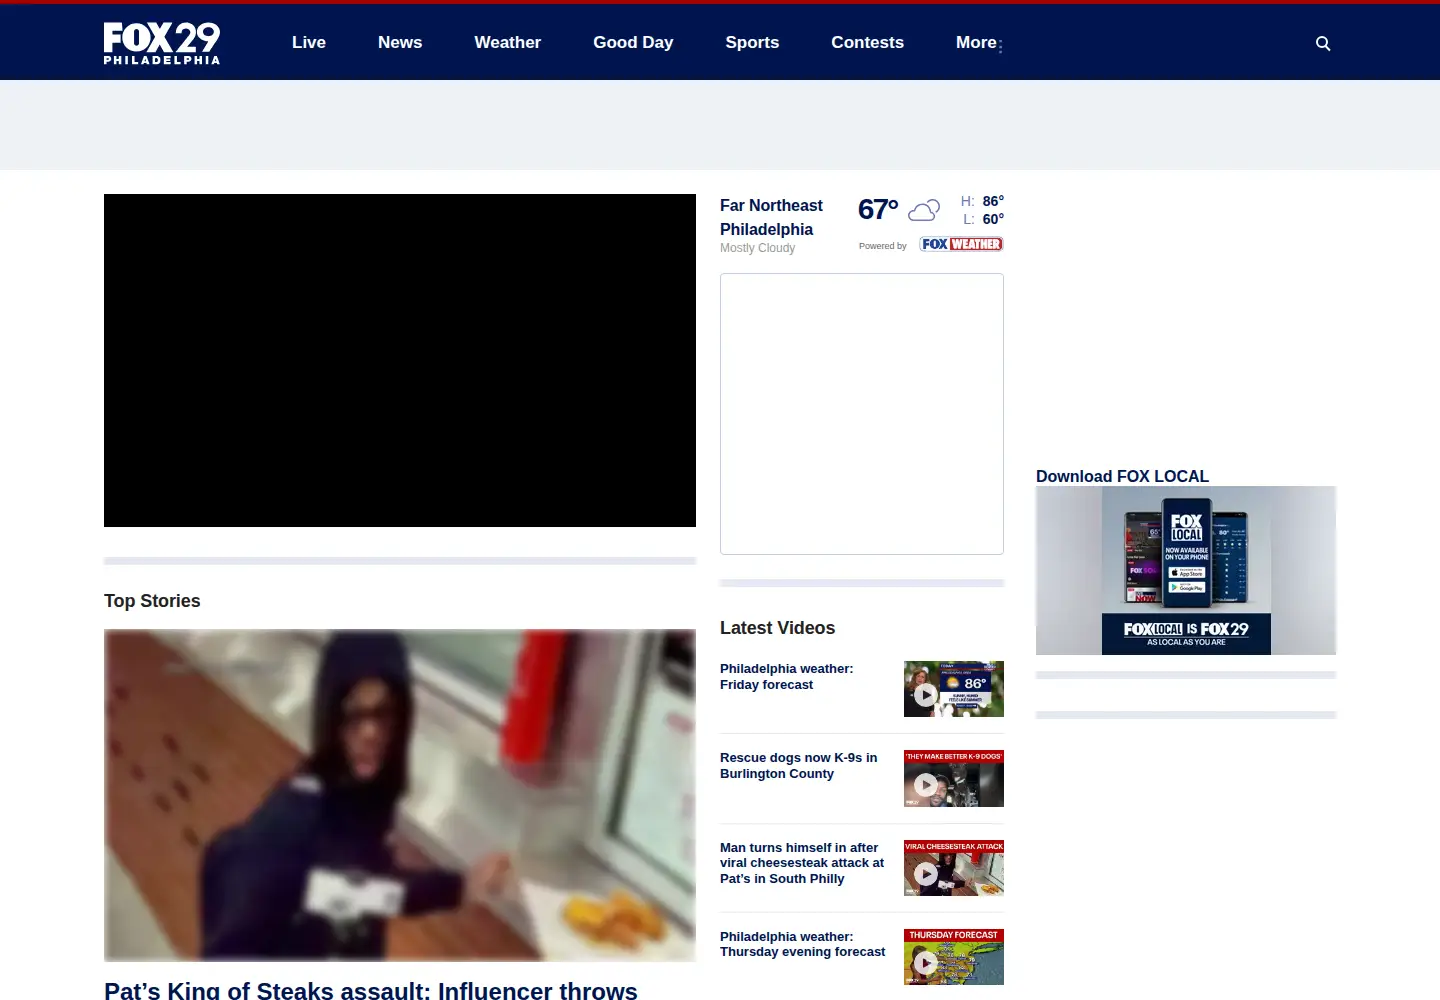Click the low temperature 60° value

[993, 219]
